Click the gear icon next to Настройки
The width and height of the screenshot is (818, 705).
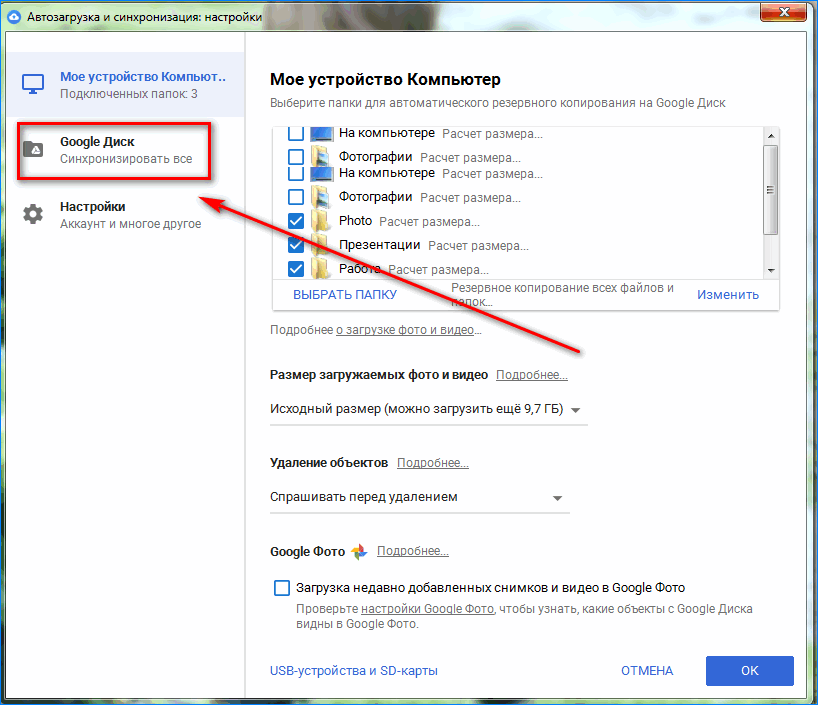33,214
